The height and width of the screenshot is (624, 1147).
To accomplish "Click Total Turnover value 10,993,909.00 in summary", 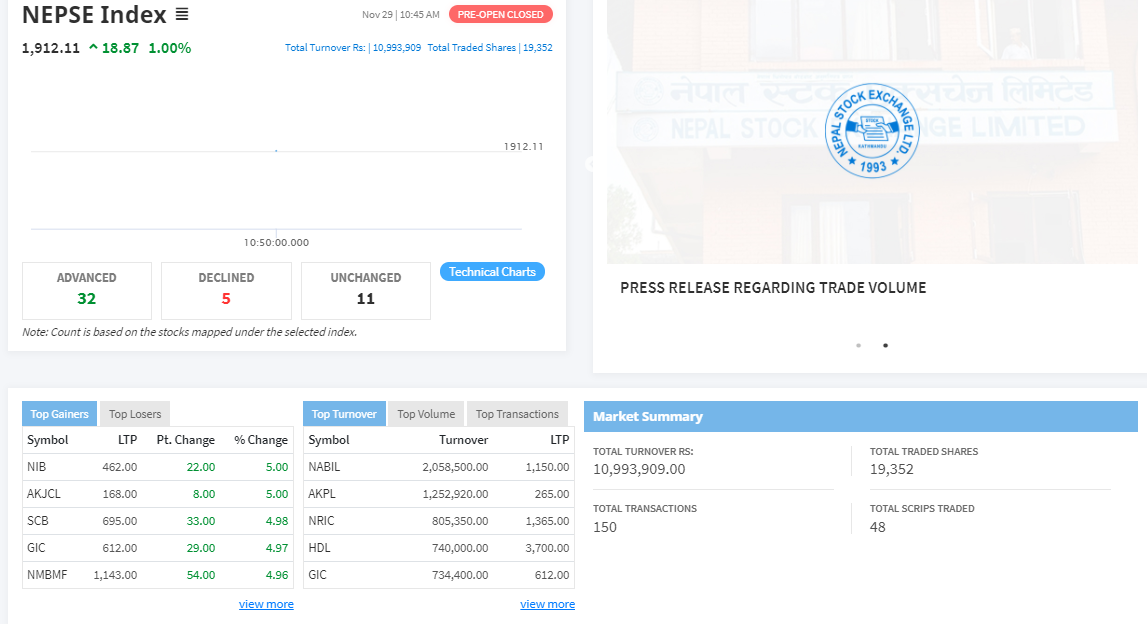I will coord(639,470).
